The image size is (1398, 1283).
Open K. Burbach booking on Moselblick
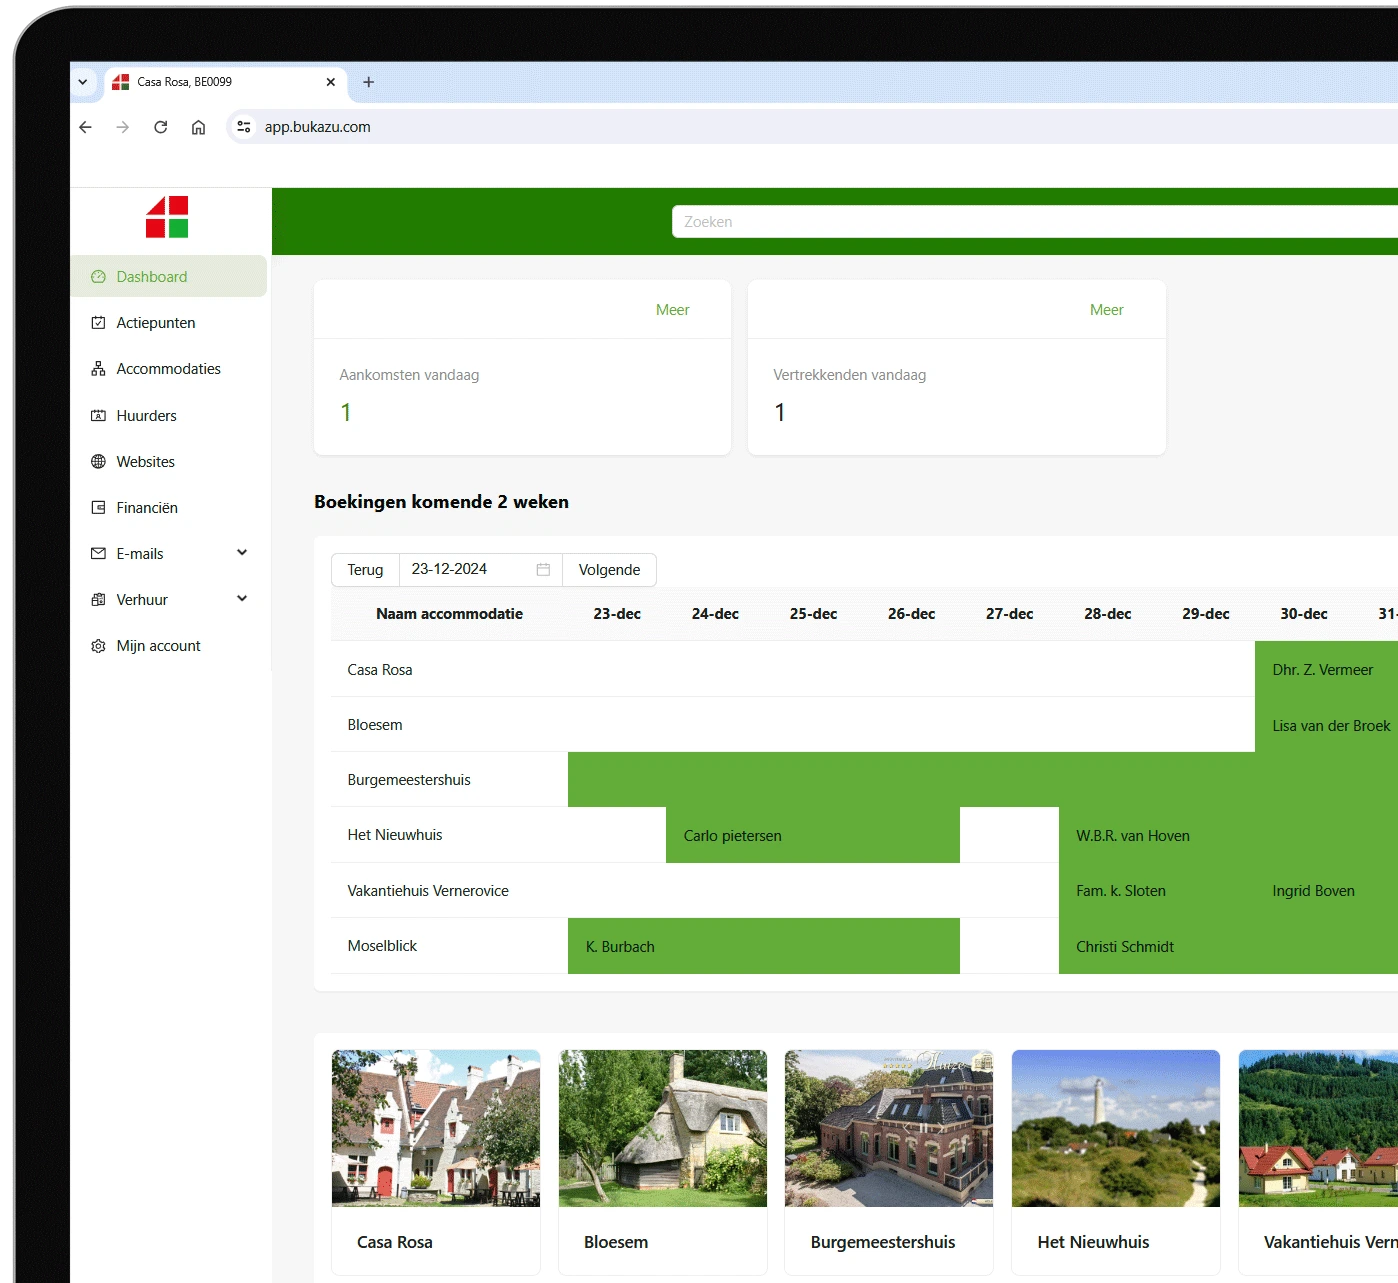pos(764,946)
